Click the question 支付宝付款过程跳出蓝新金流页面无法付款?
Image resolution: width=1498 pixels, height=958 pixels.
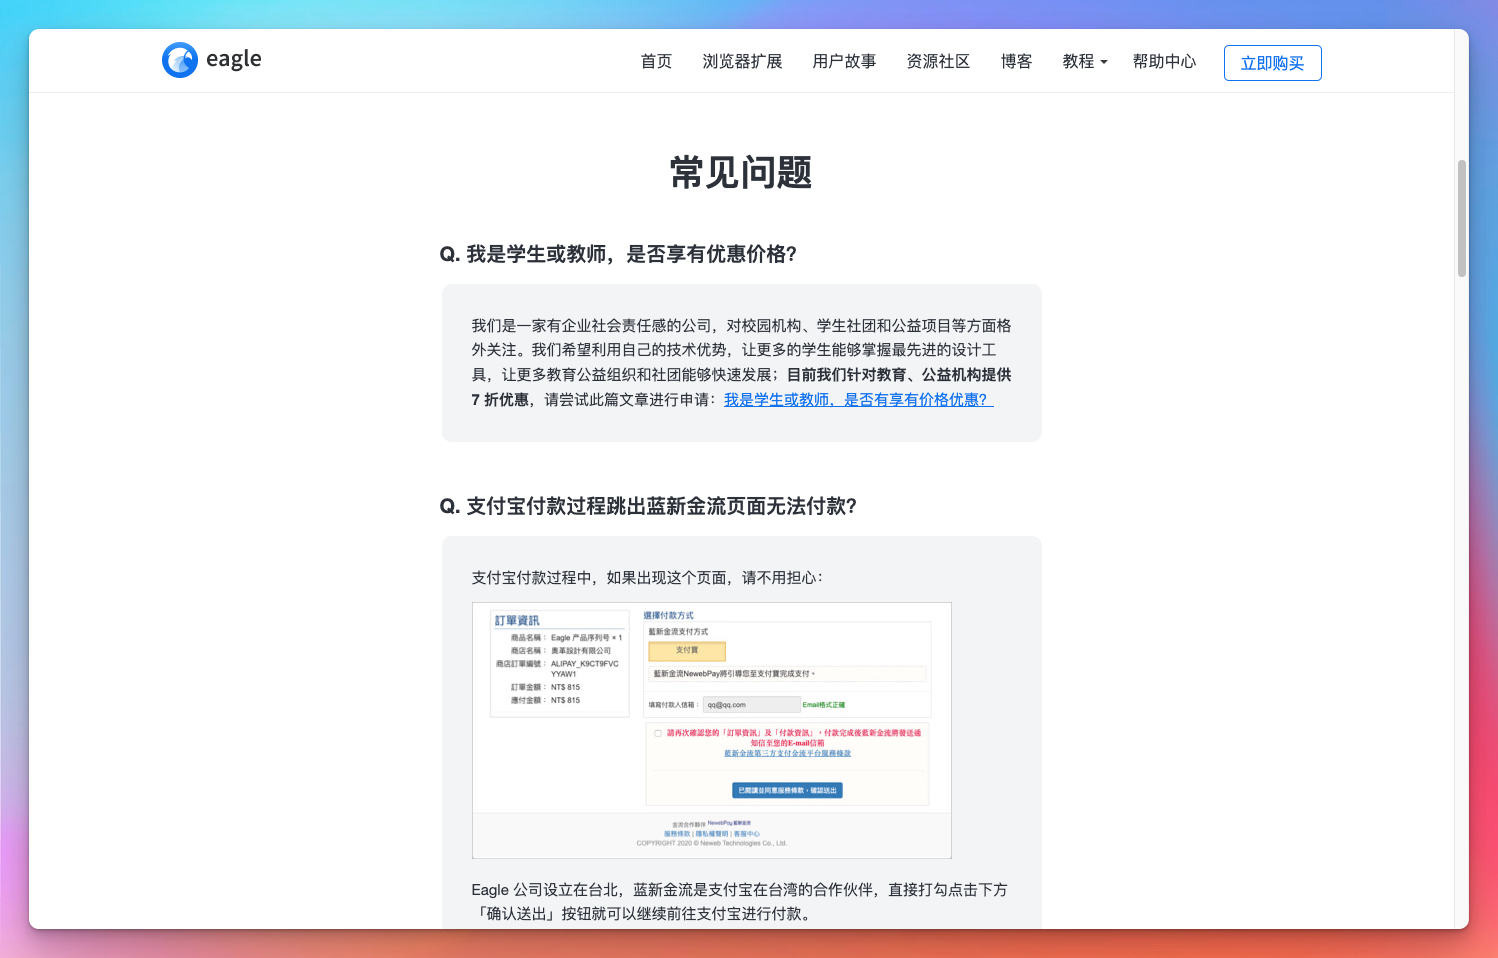tap(648, 506)
